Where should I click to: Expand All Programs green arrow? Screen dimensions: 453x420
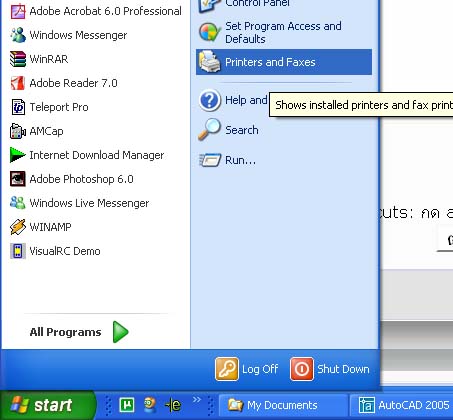point(120,332)
